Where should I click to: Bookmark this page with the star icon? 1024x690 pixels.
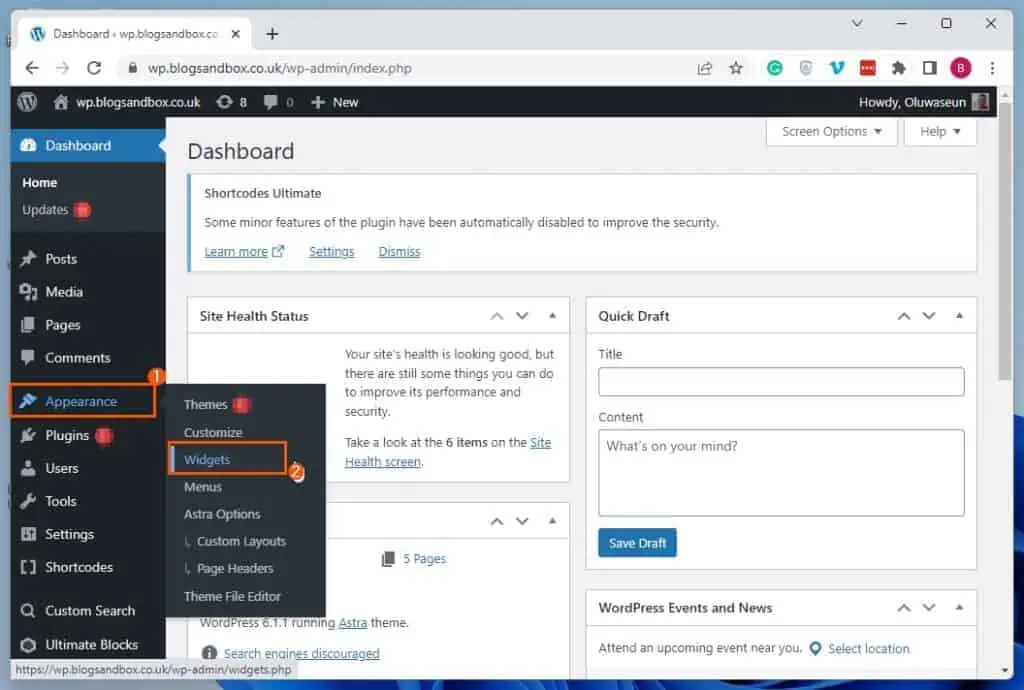736,68
